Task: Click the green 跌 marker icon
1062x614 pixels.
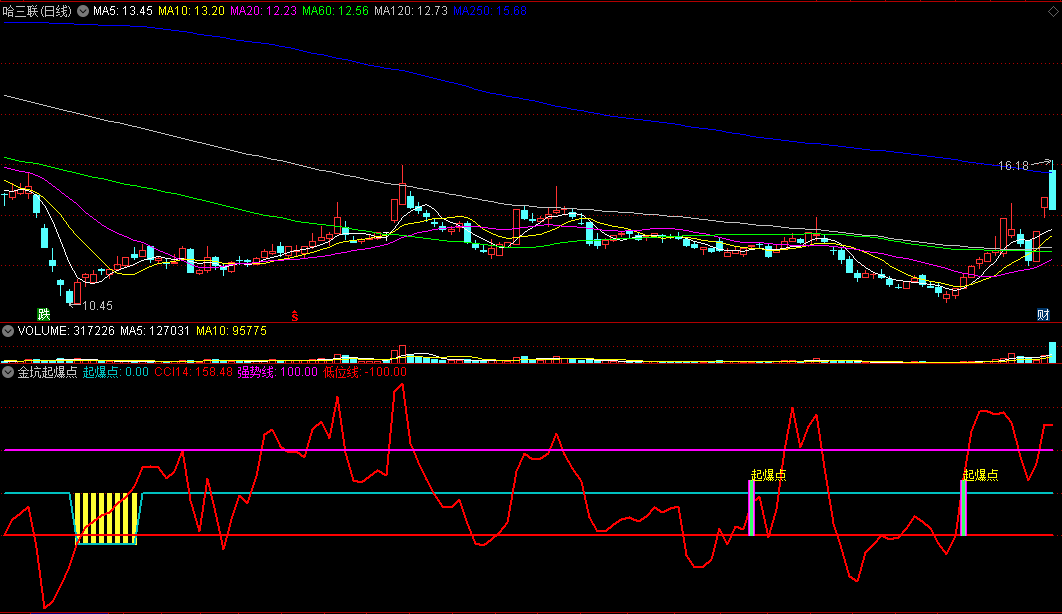Action: pyautogui.click(x=44, y=314)
